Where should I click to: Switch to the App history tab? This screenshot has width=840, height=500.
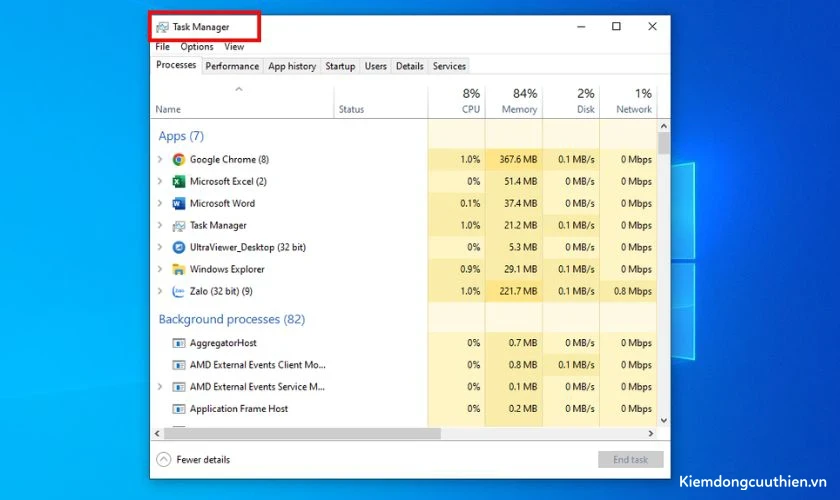point(292,66)
